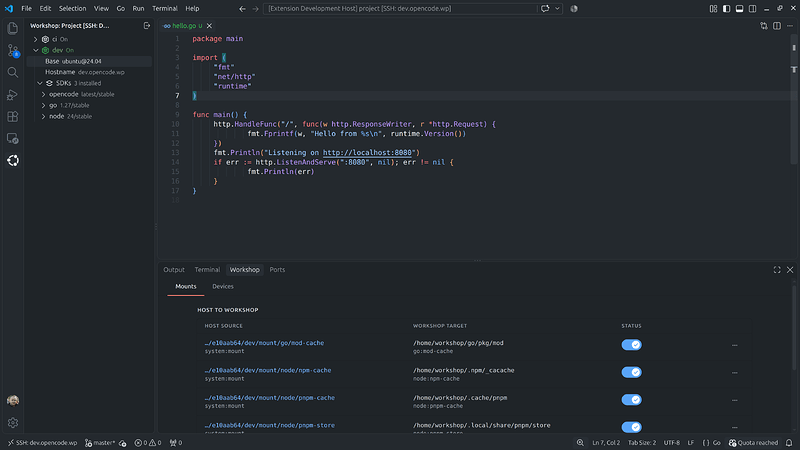The height and width of the screenshot is (450, 800).
Task: Switch to the Devices sub-tab
Action: [x=223, y=286]
